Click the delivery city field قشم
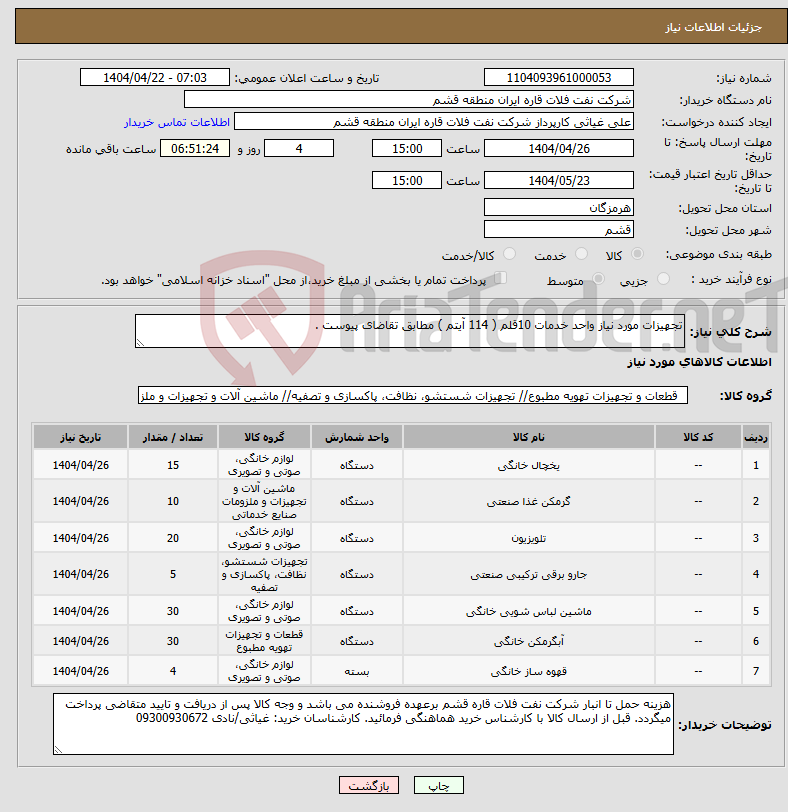Viewport: 788px width, 812px height. tap(559, 229)
